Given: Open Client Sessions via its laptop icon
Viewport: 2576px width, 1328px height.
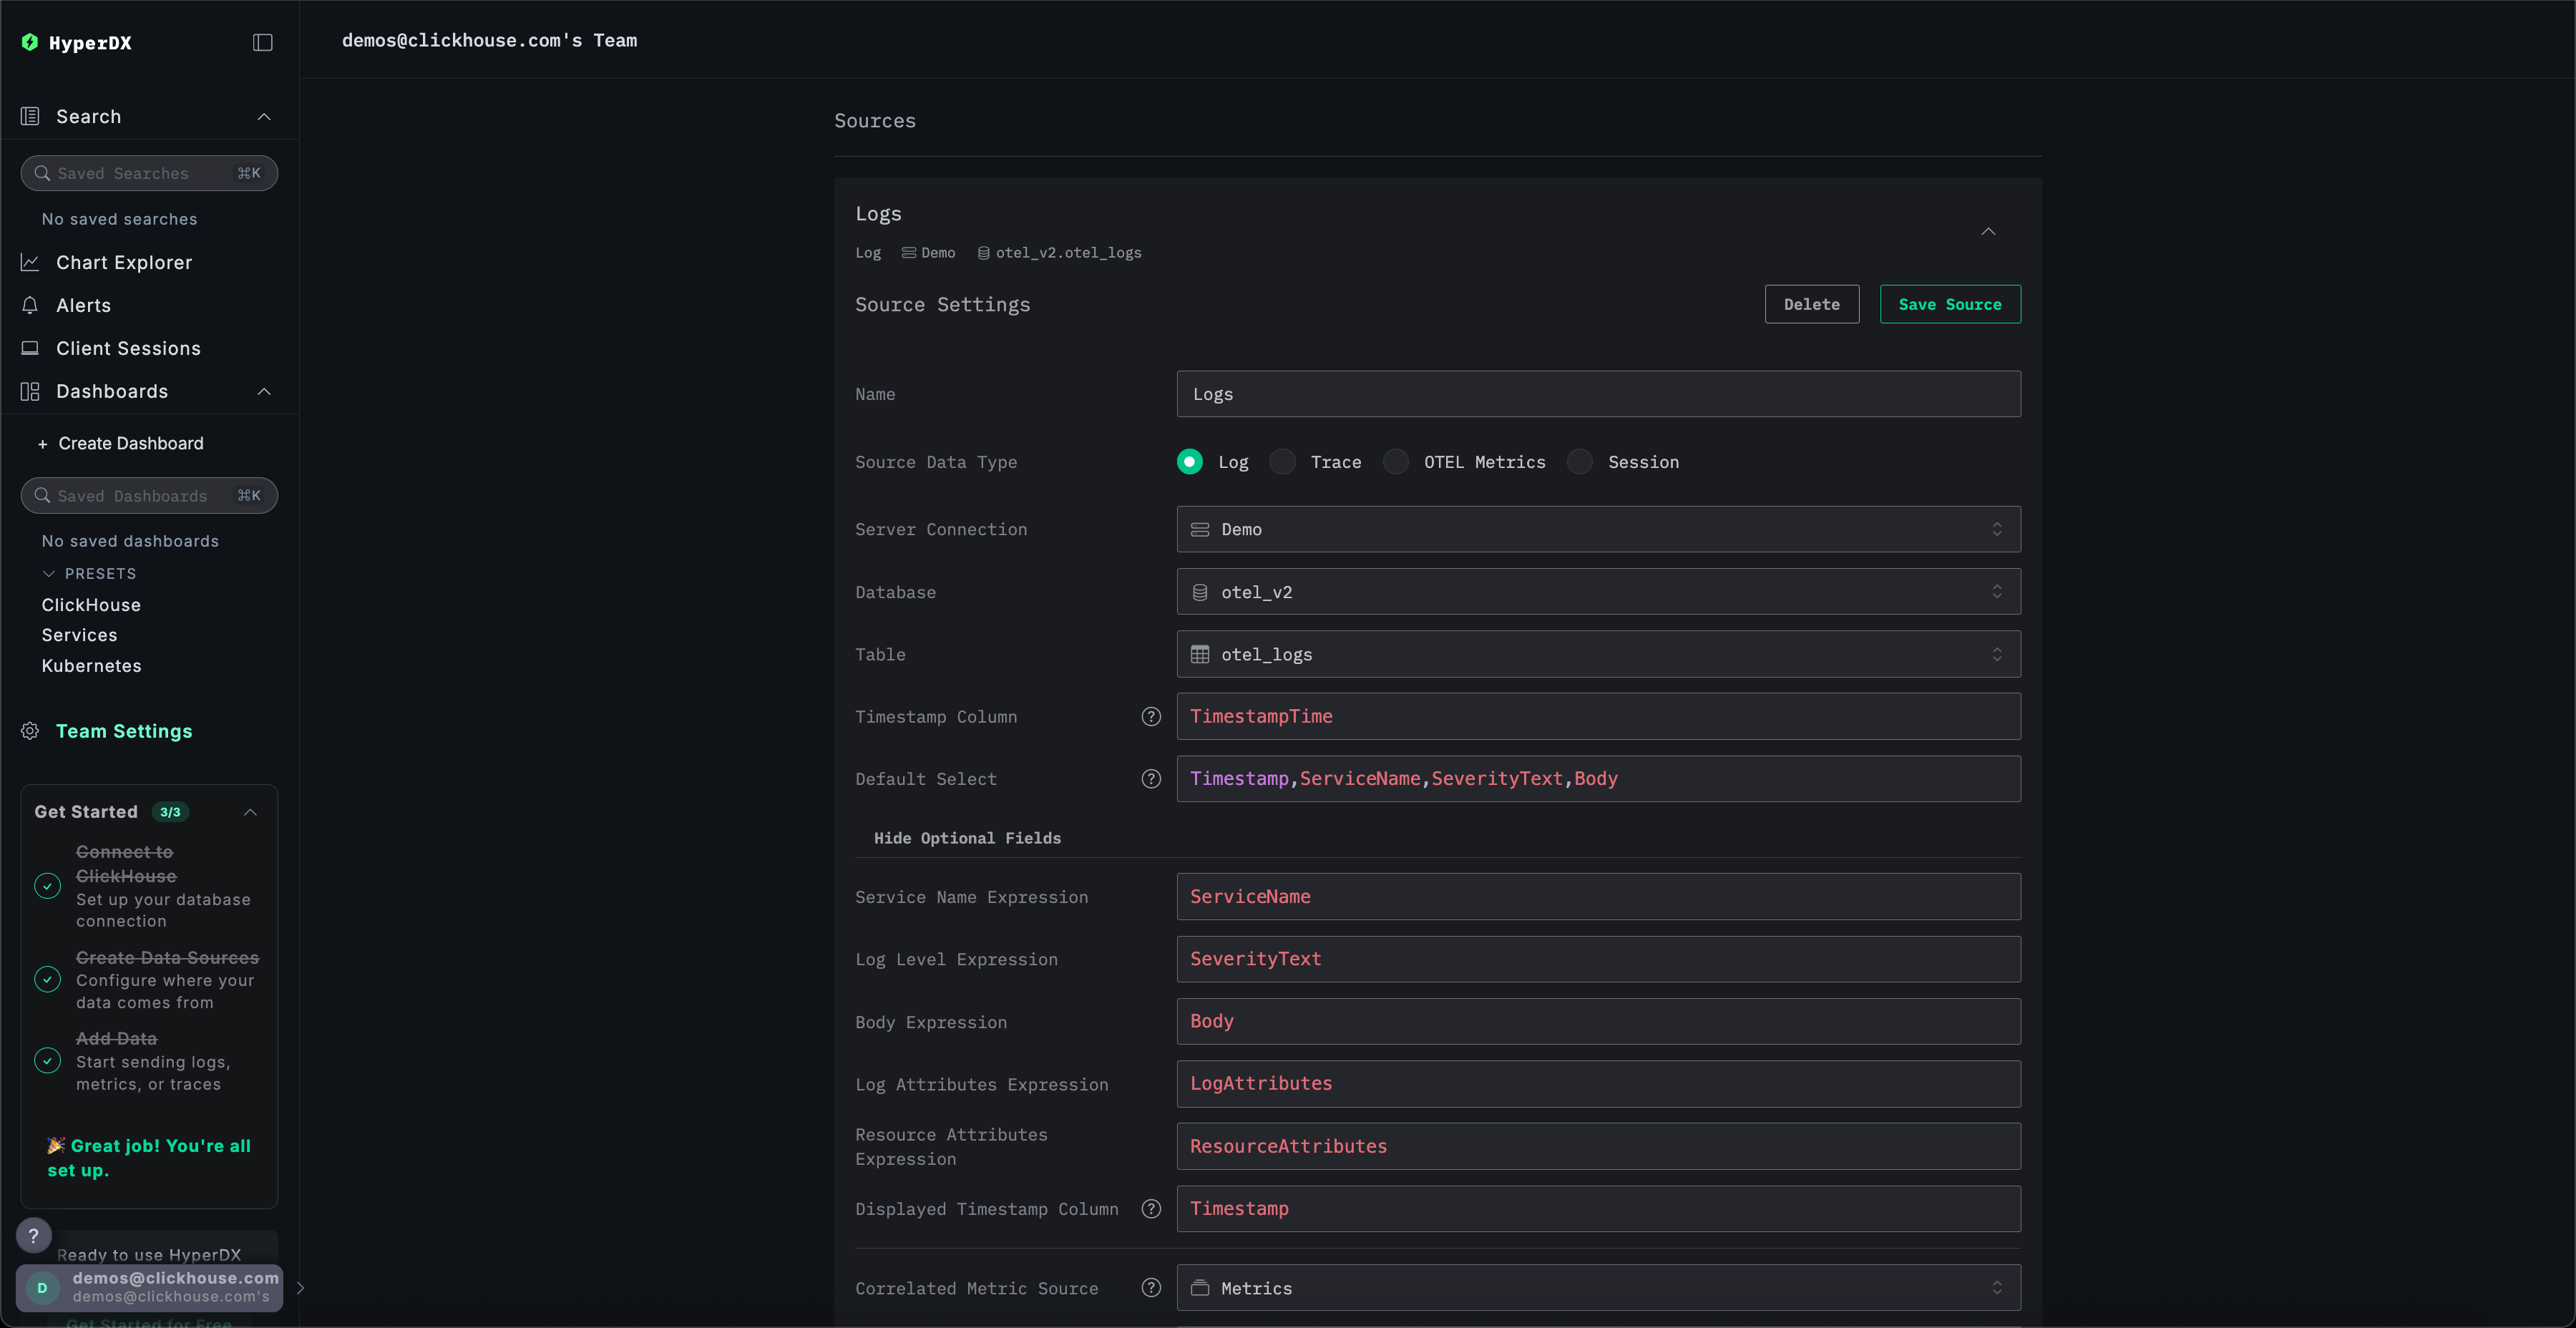Looking at the screenshot, I should [30, 348].
